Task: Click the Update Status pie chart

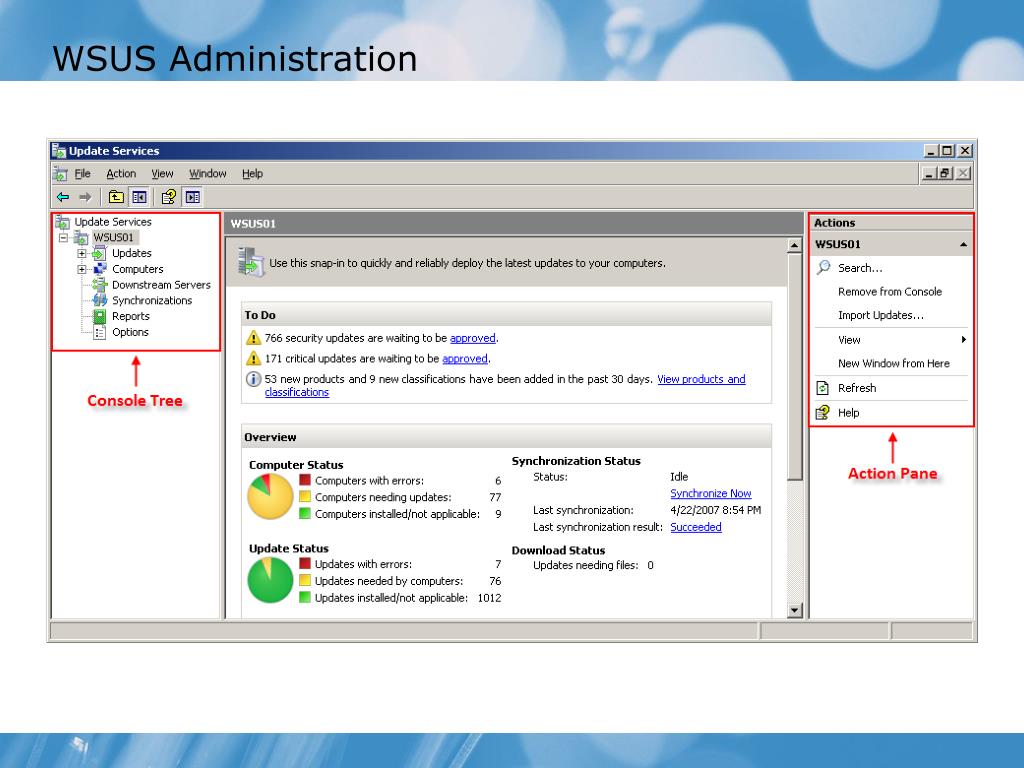Action: pos(270,580)
